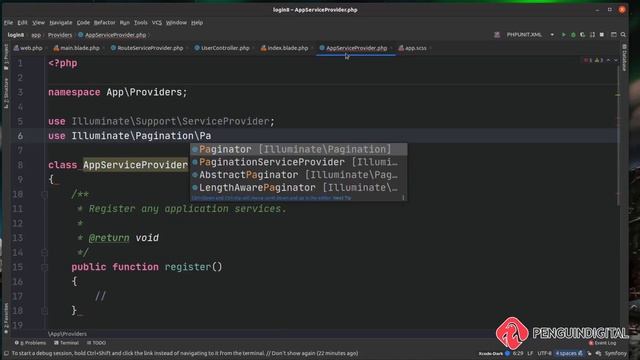Click the Stop square icon in toolbar
Image resolution: width=640 pixels, height=360 pixels.
(x=602, y=35)
